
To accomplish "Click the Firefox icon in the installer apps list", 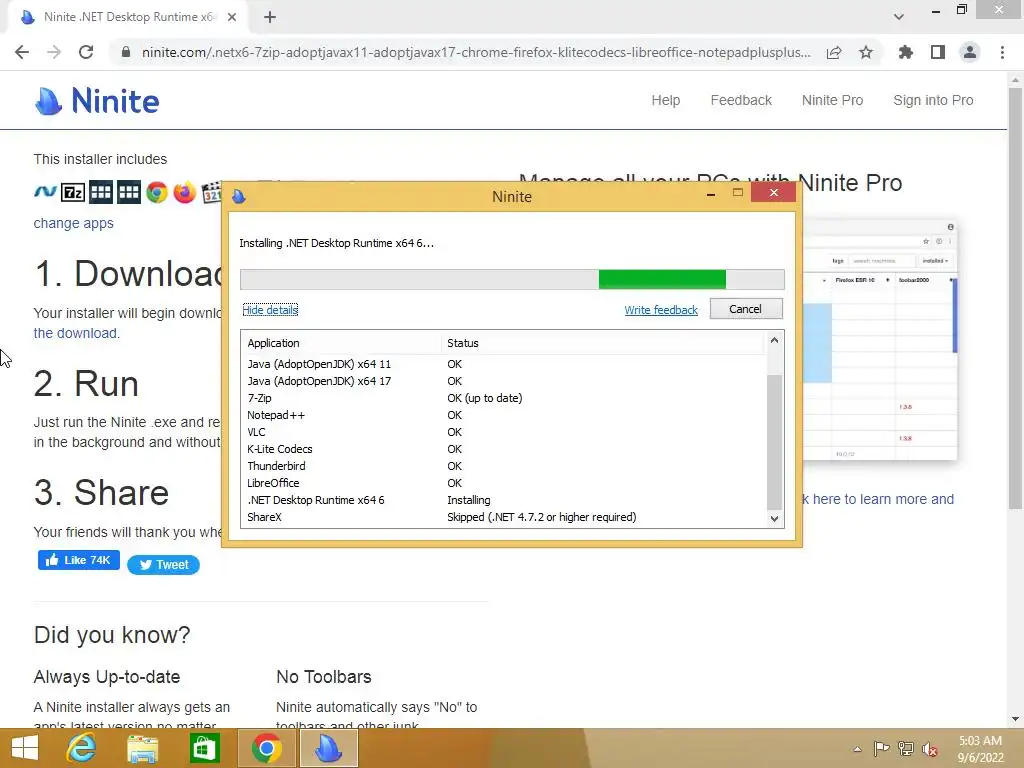I will point(185,193).
